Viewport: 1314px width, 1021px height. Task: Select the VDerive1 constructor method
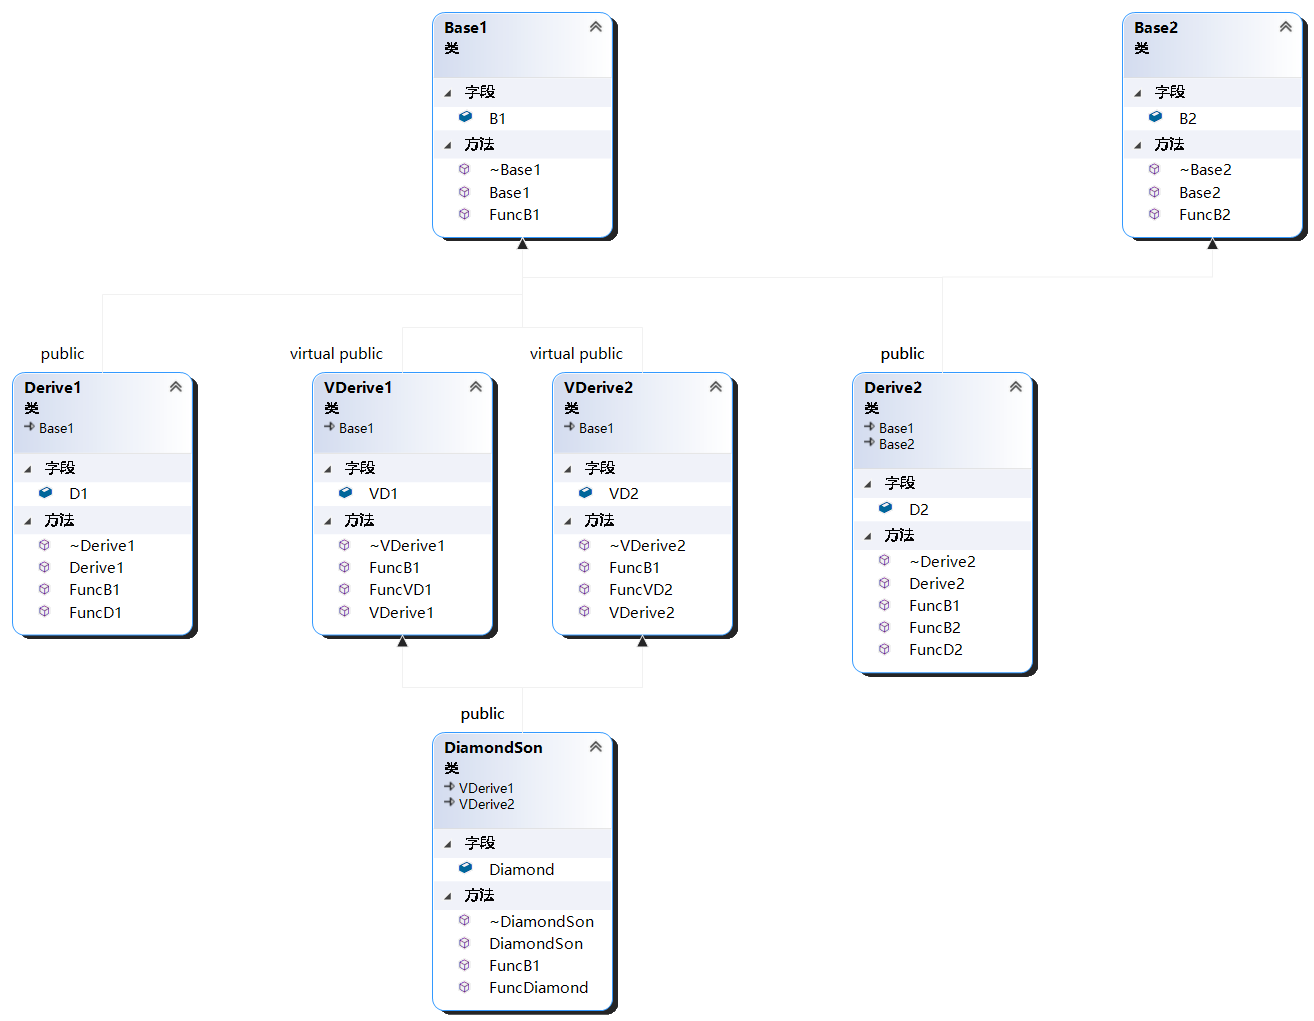[x=401, y=612]
